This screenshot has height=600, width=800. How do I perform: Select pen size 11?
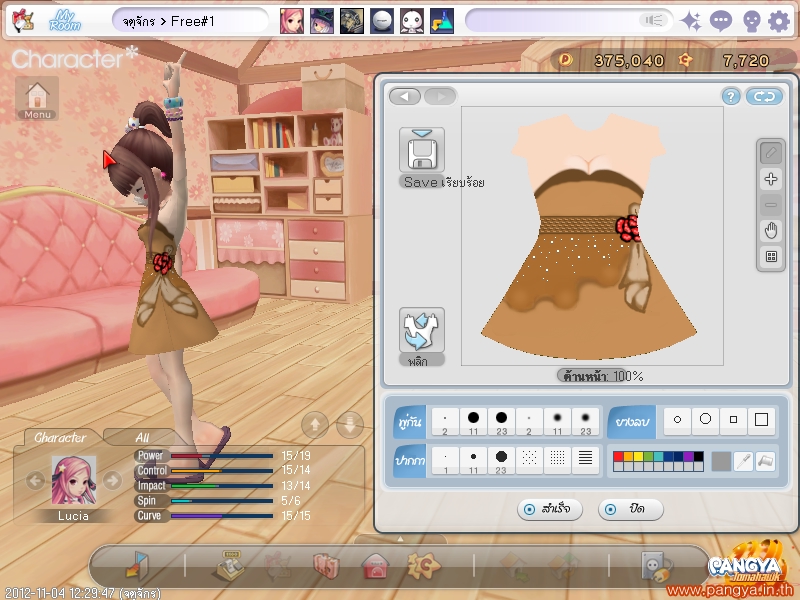(x=473, y=460)
